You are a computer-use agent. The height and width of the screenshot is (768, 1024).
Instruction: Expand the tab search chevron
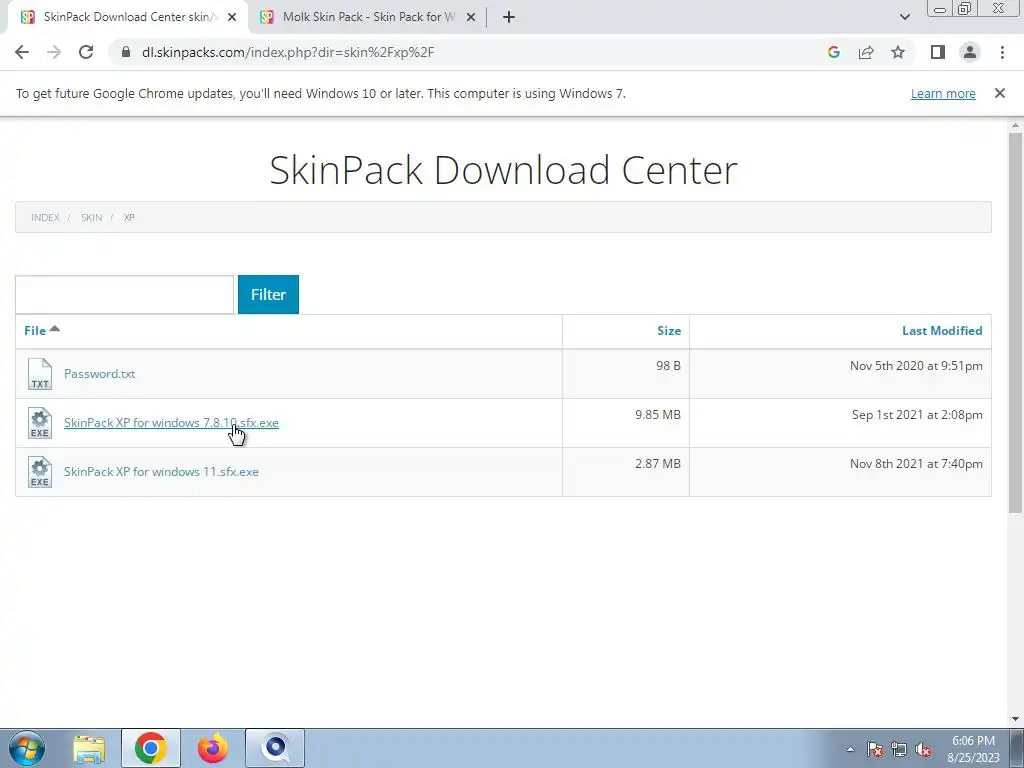(x=904, y=17)
